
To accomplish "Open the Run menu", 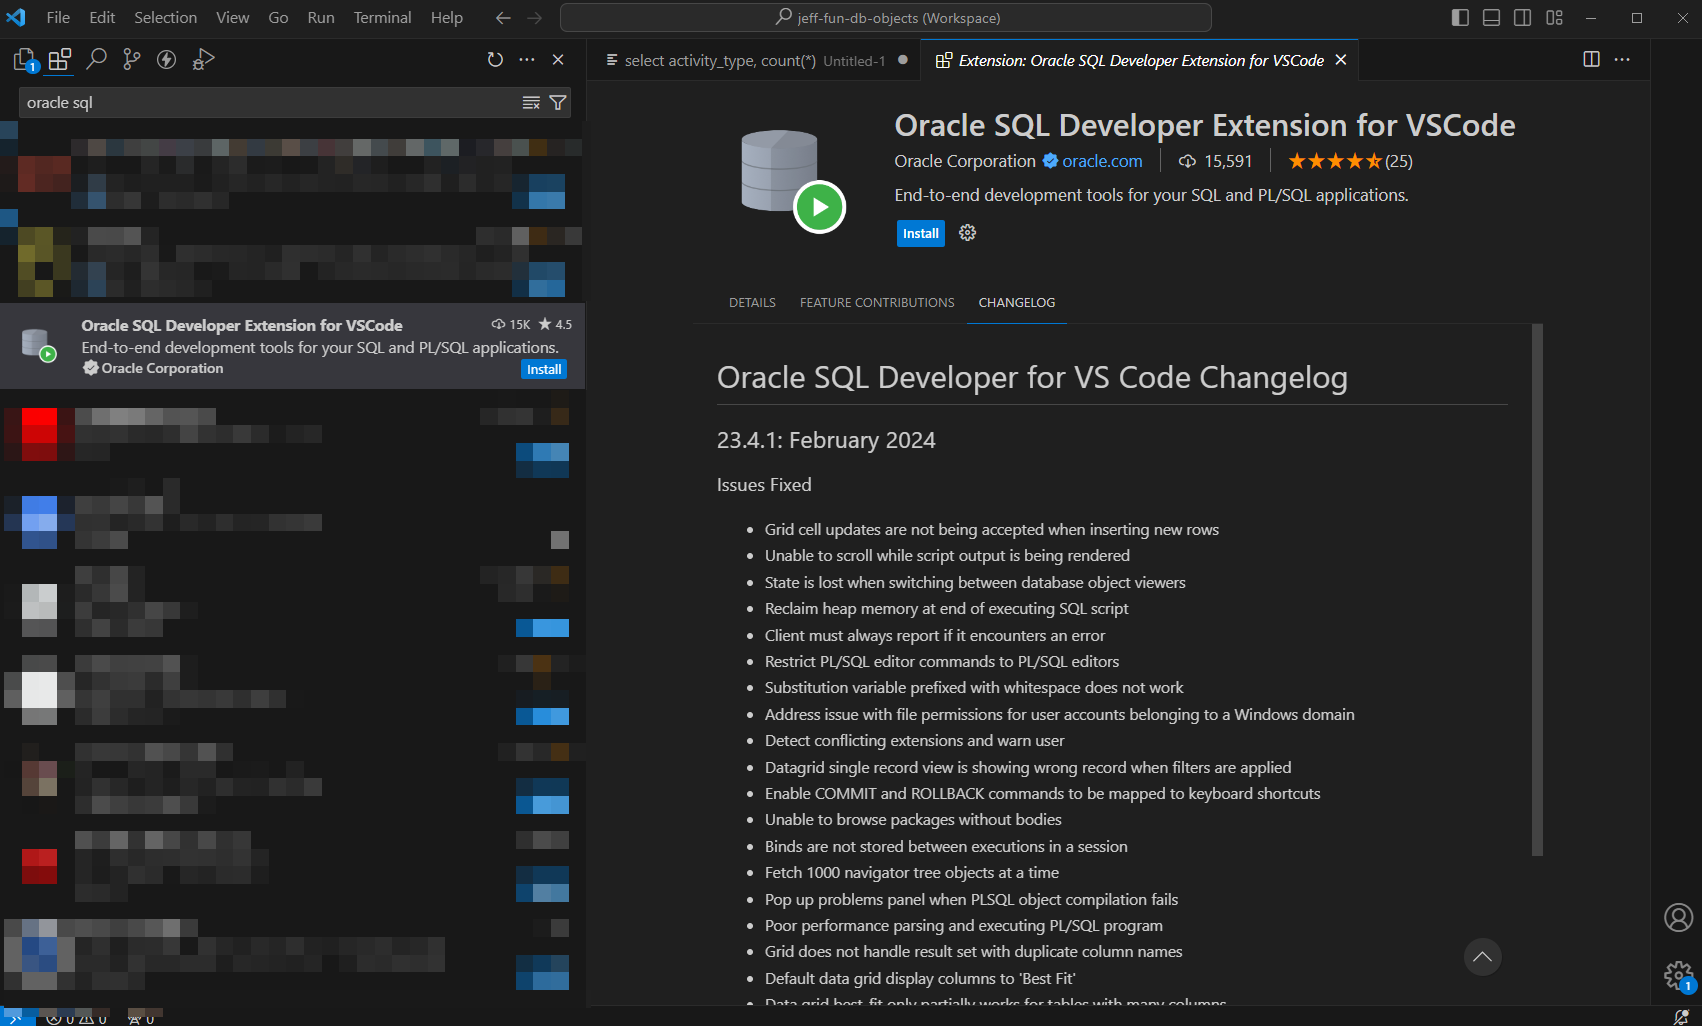I will tap(321, 18).
